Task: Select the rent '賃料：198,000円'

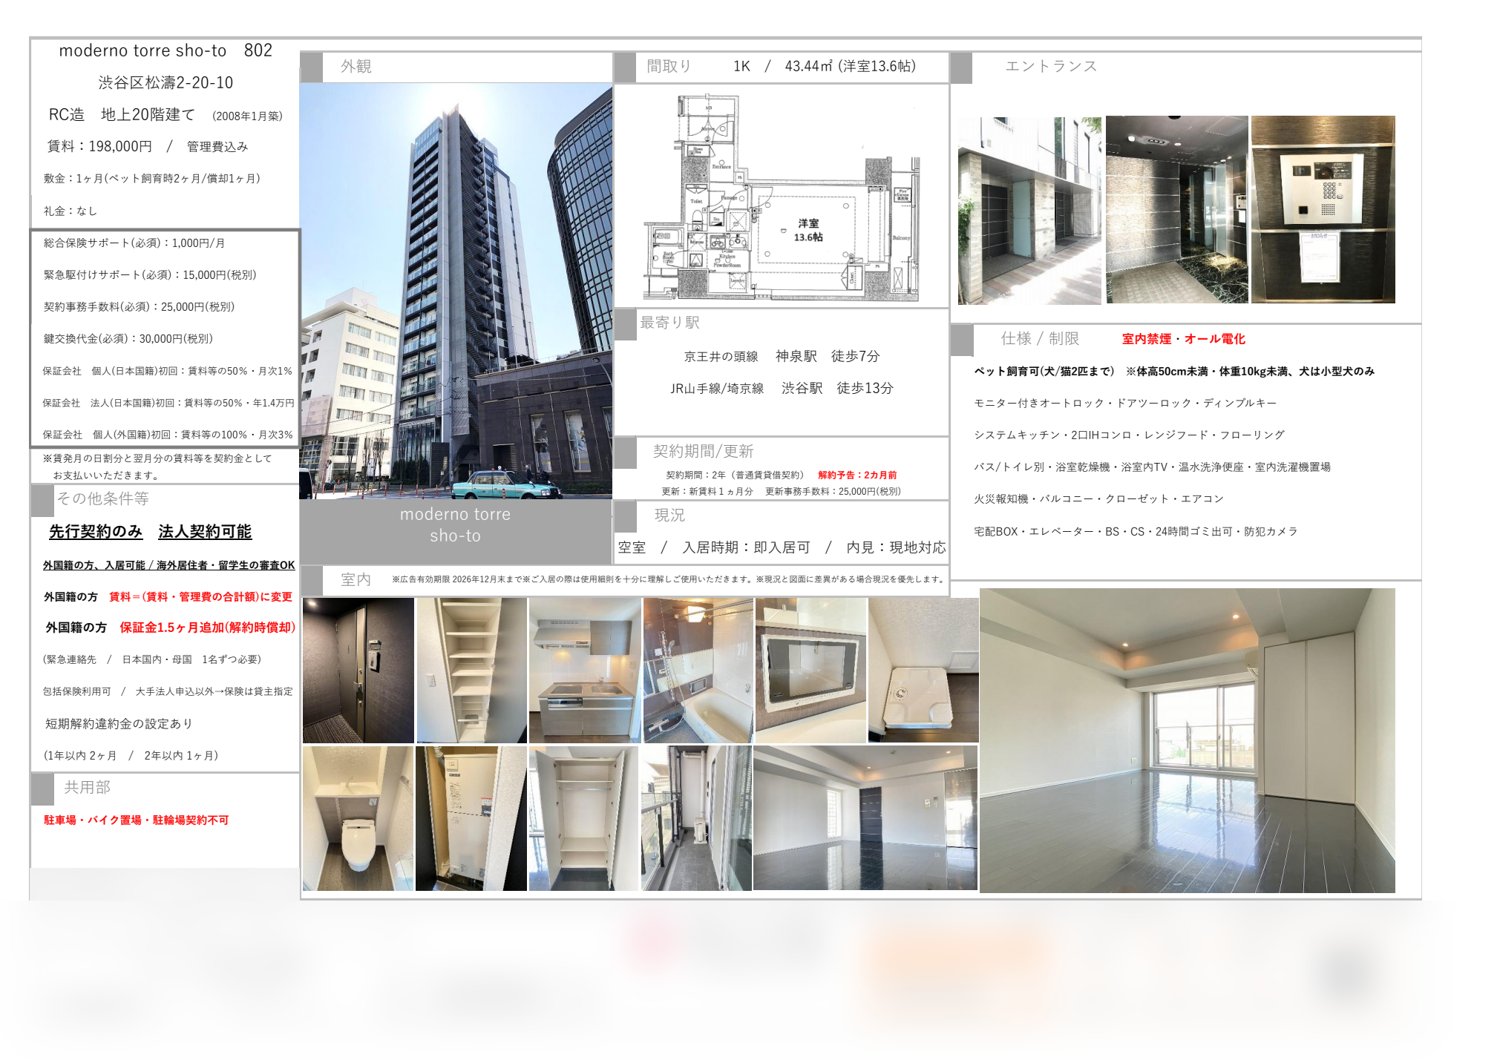Action: (x=99, y=146)
